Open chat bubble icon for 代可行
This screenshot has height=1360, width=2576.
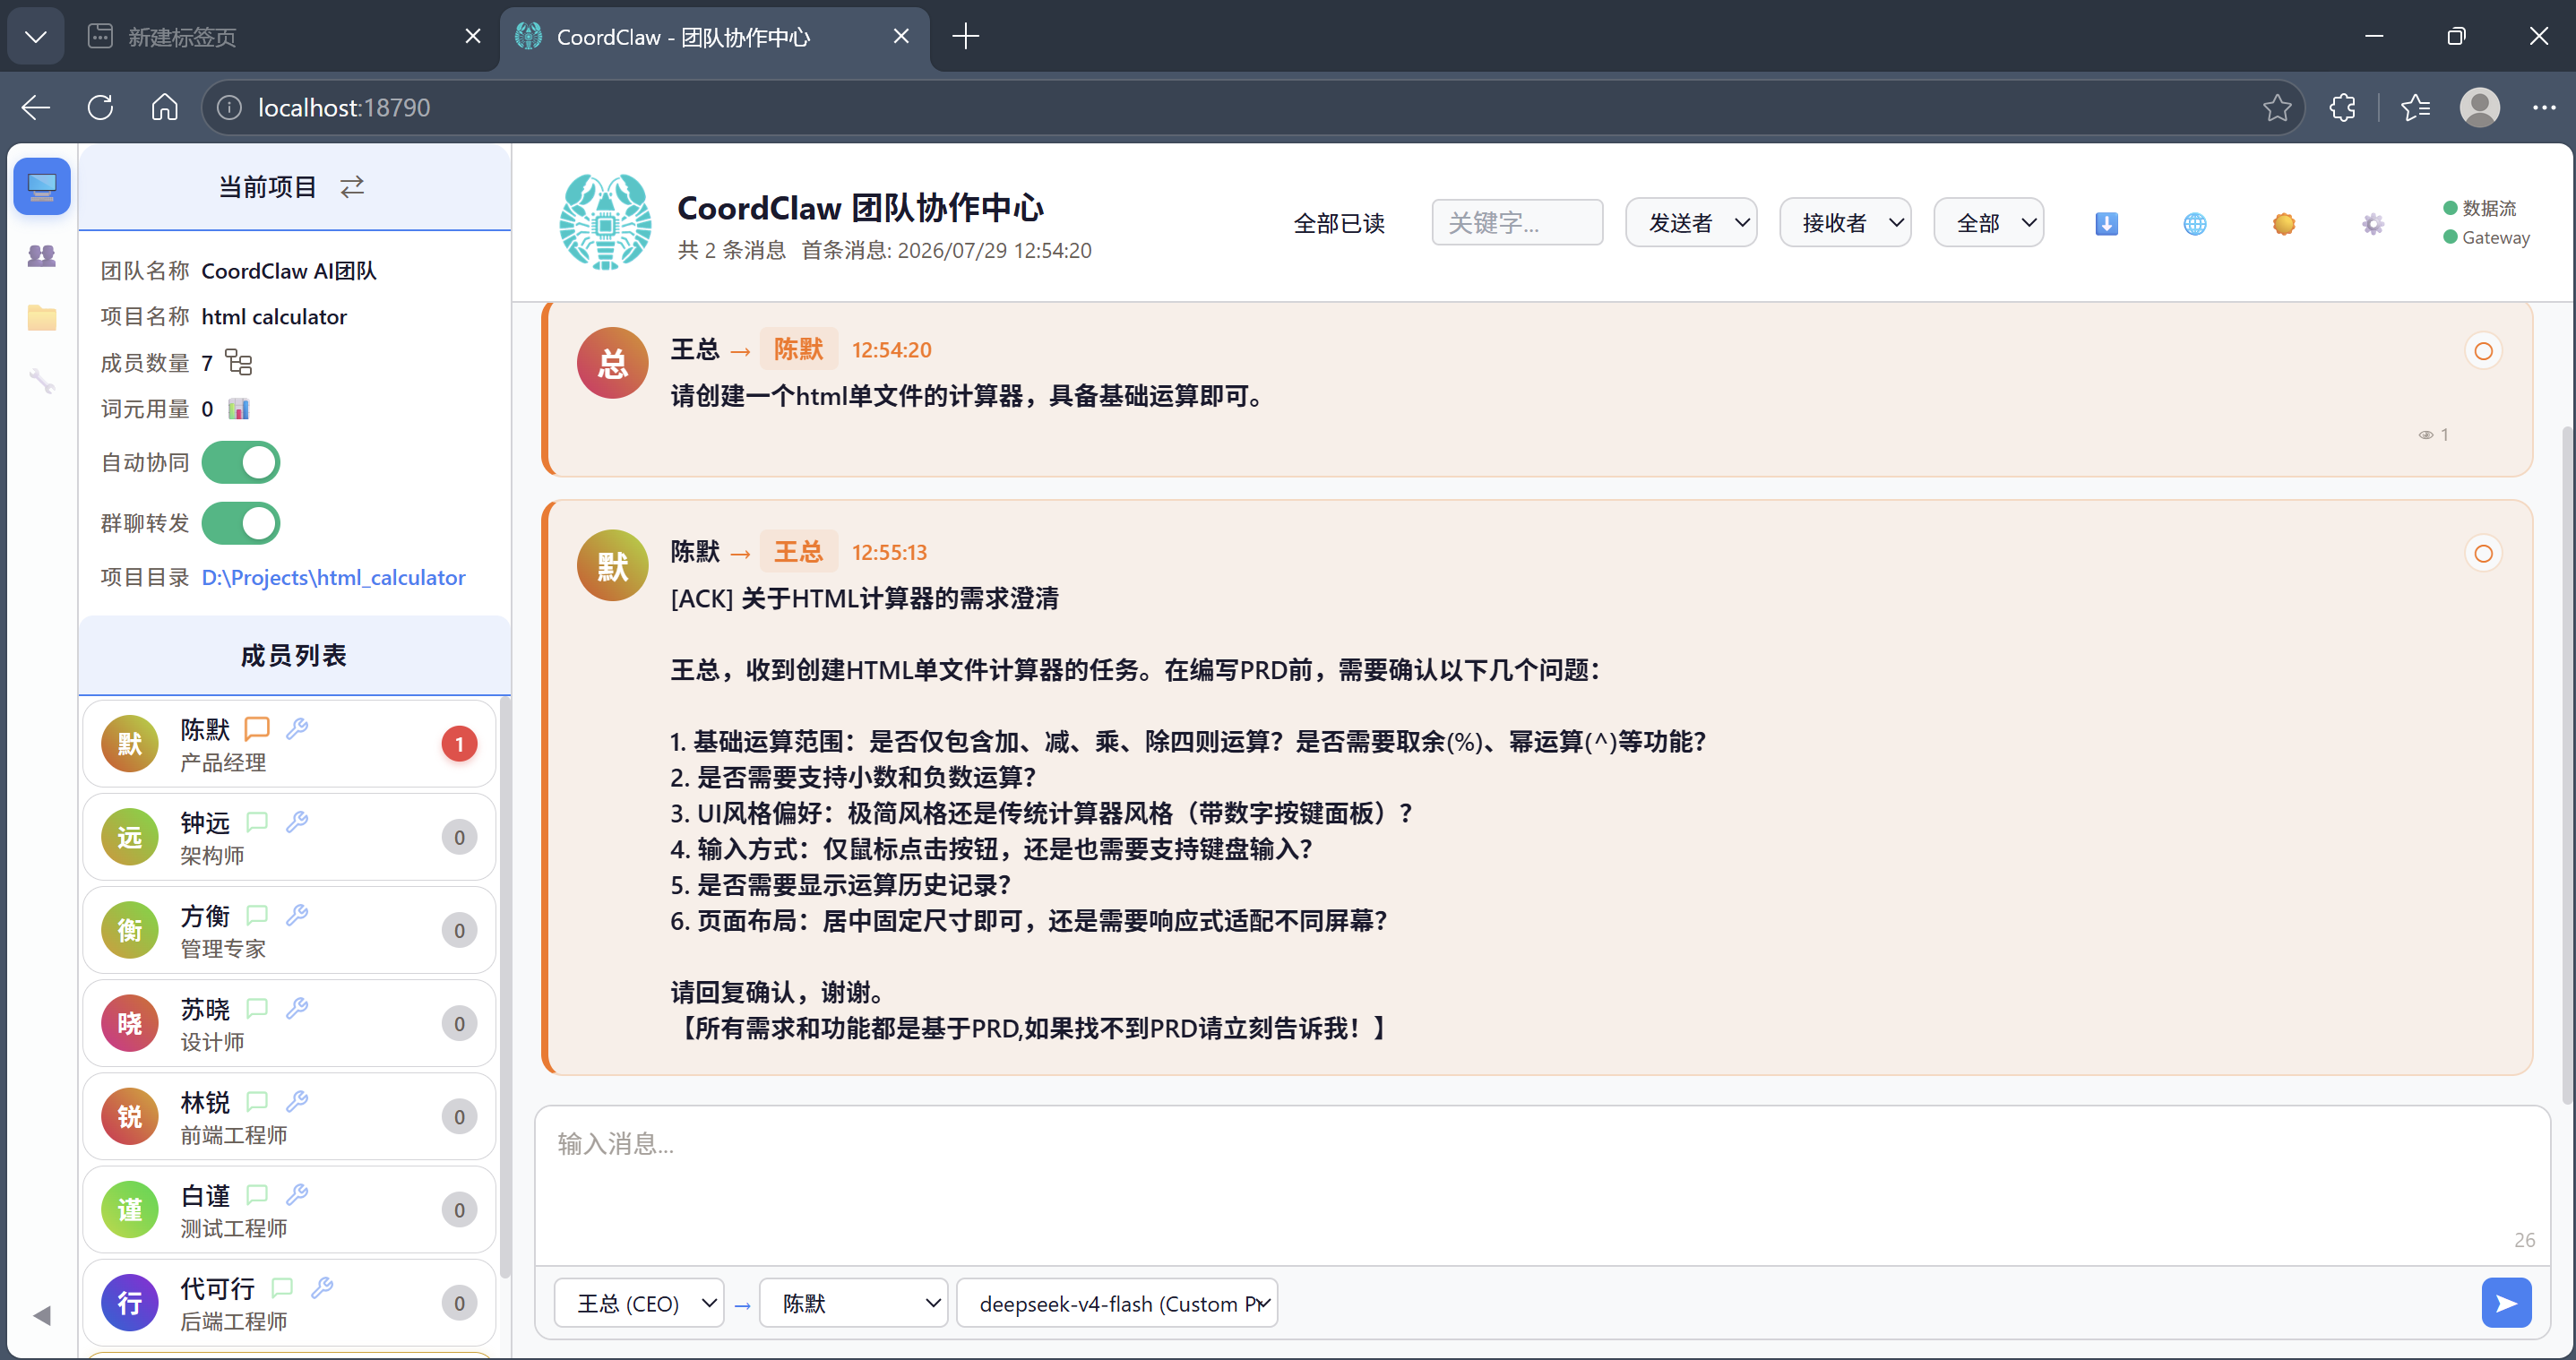pyautogui.click(x=282, y=1287)
